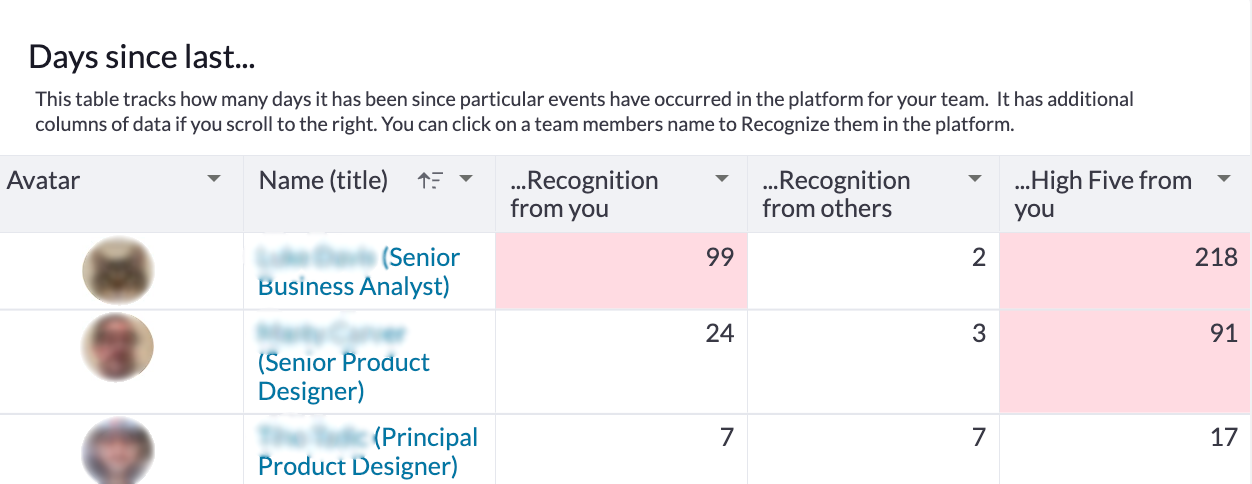Image resolution: width=1252 pixels, height=484 pixels.
Task: Open the Senior Product Designer name link
Action: tap(343, 362)
